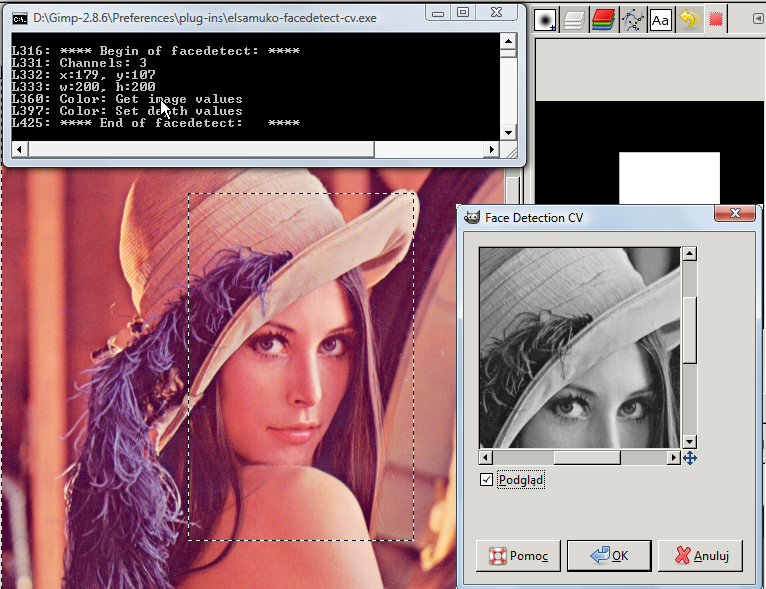Click the console's horizontal scroll-left arrow
The height and width of the screenshot is (589, 766).
(x=19, y=149)
